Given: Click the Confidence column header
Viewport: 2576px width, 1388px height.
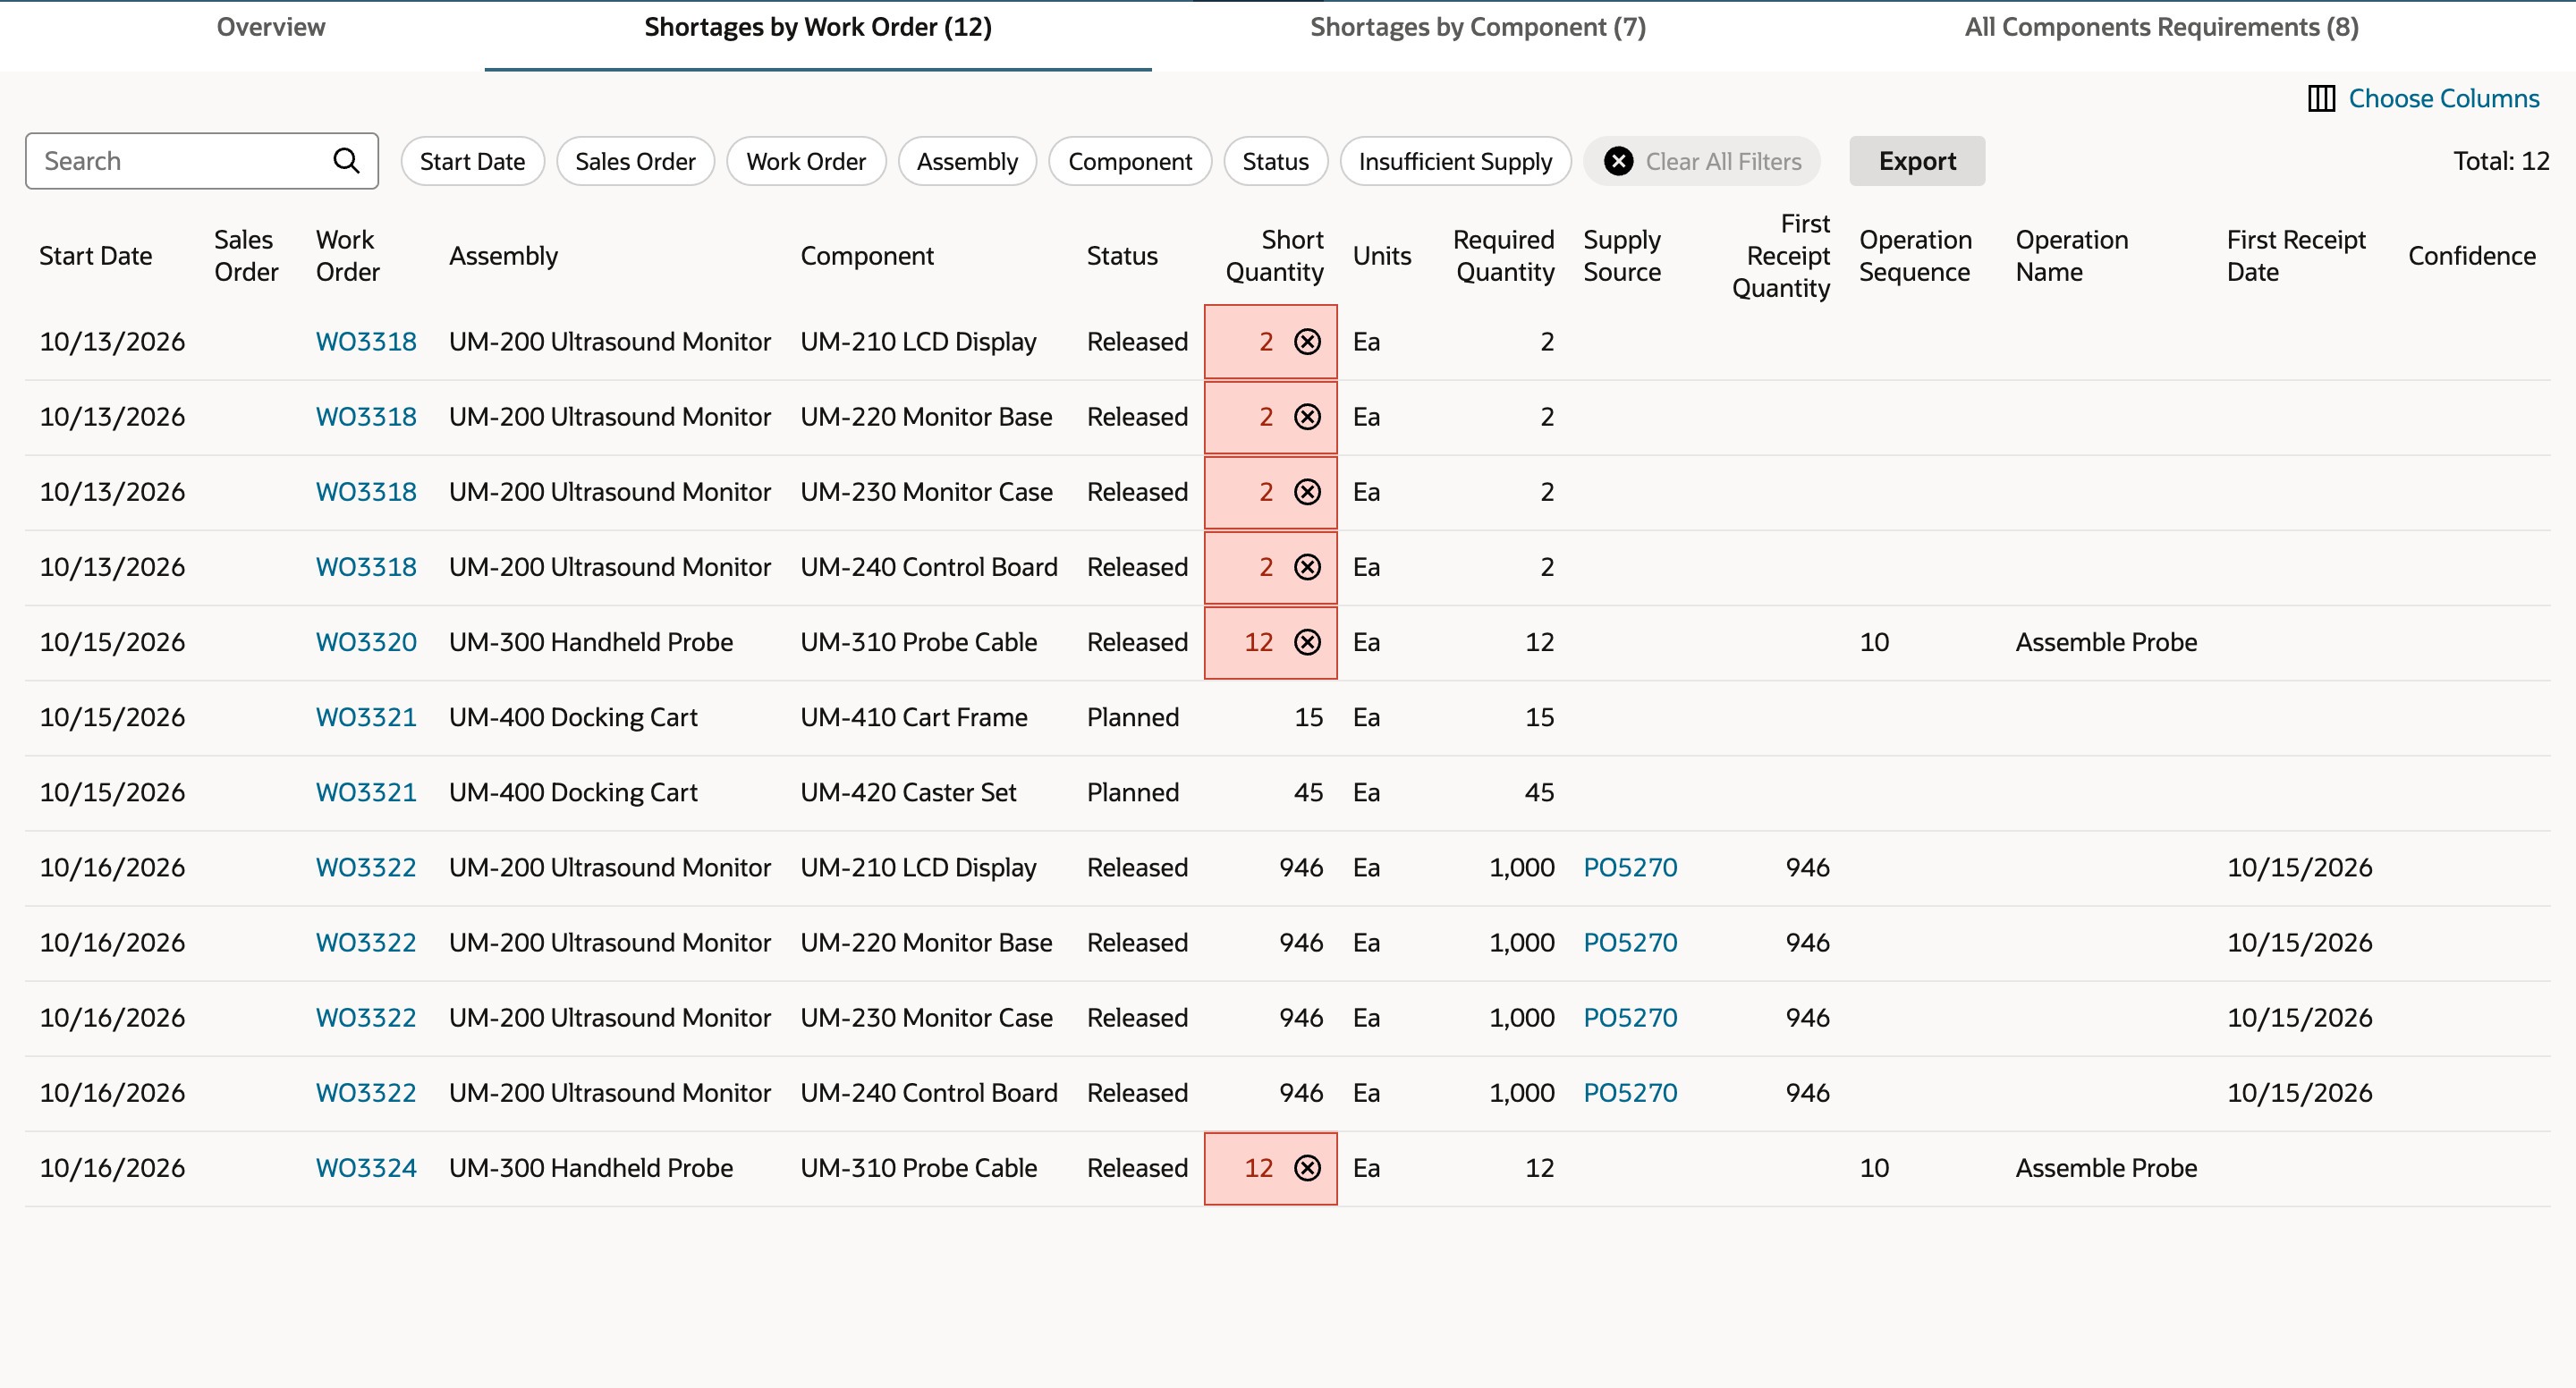Looking at the screenshot, I should click(2472, 256).
